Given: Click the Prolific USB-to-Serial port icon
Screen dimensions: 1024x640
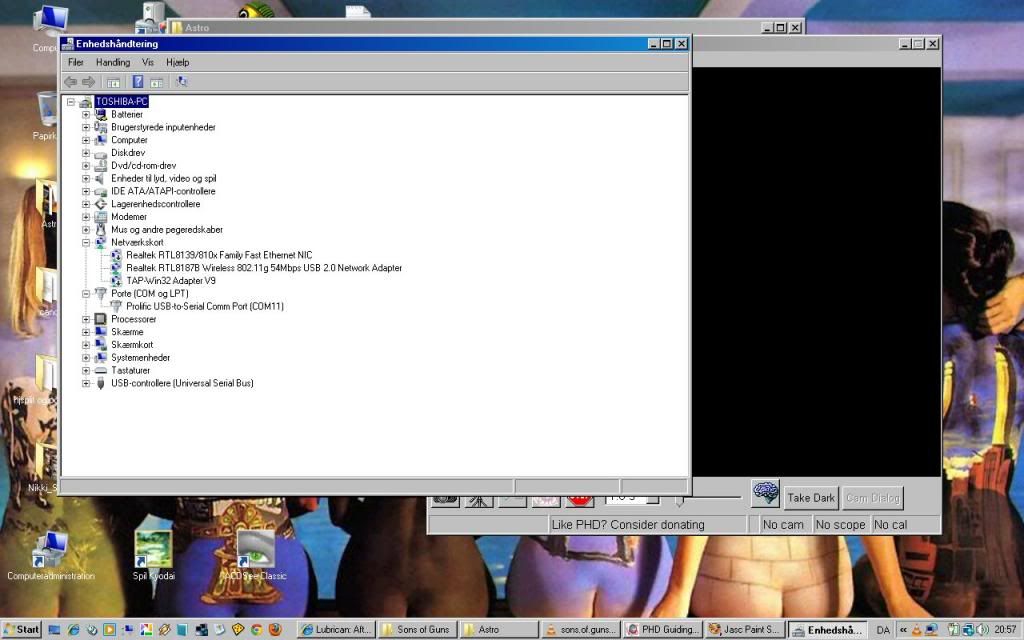Looking at the screenshot, I should pos(116,306).
